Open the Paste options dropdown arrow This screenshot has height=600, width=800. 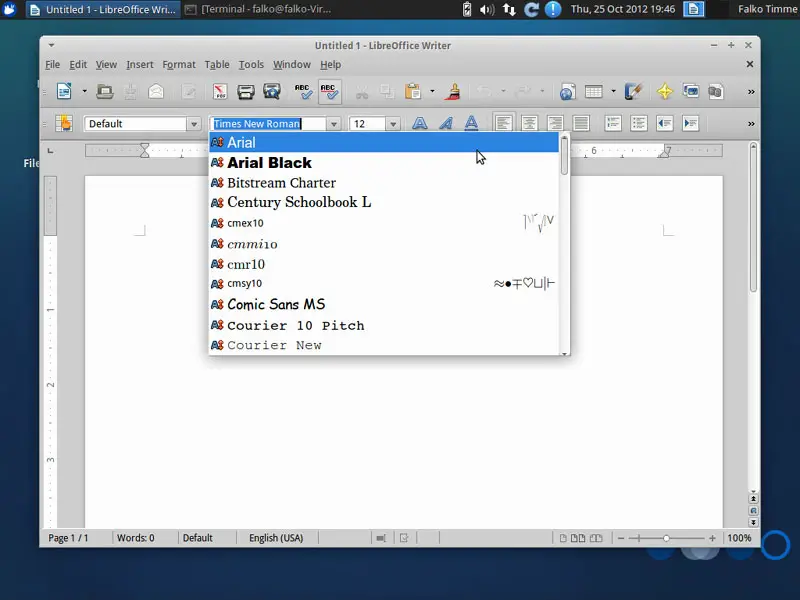(432, 92)
